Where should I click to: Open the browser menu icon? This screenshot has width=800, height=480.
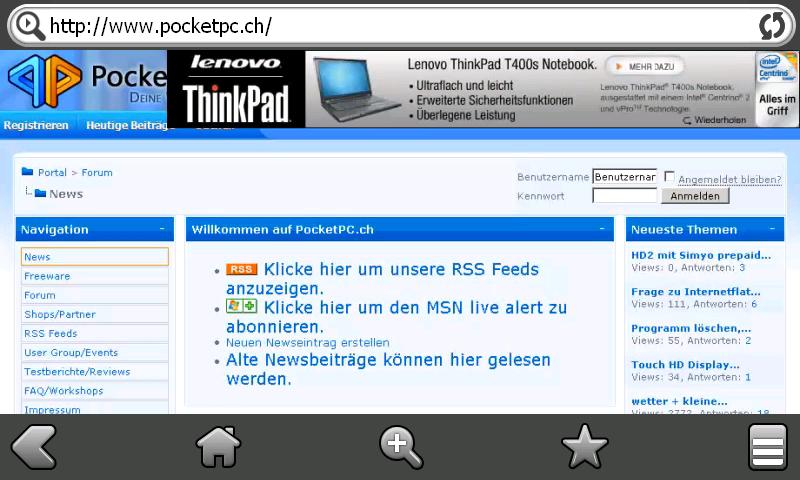coord(768,447)
